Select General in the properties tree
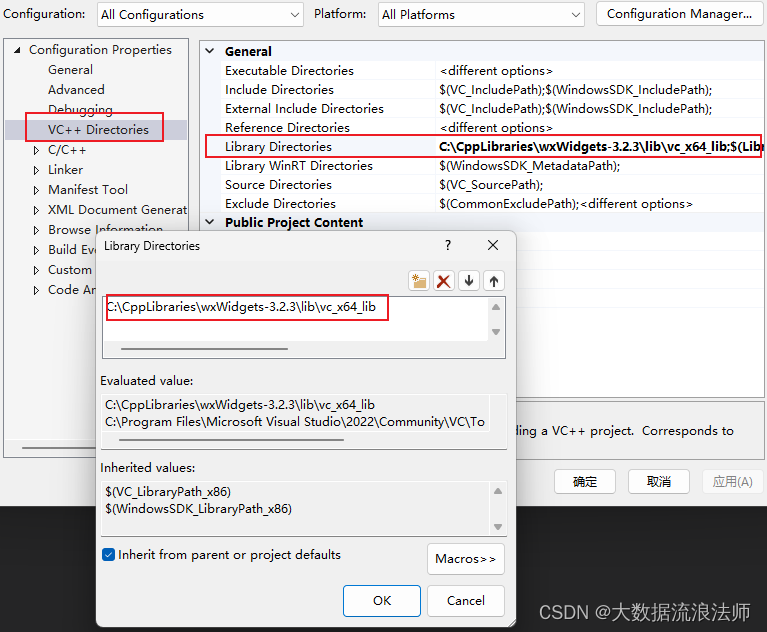The height and width of the screenshot is (632, 767). (70, 70)
